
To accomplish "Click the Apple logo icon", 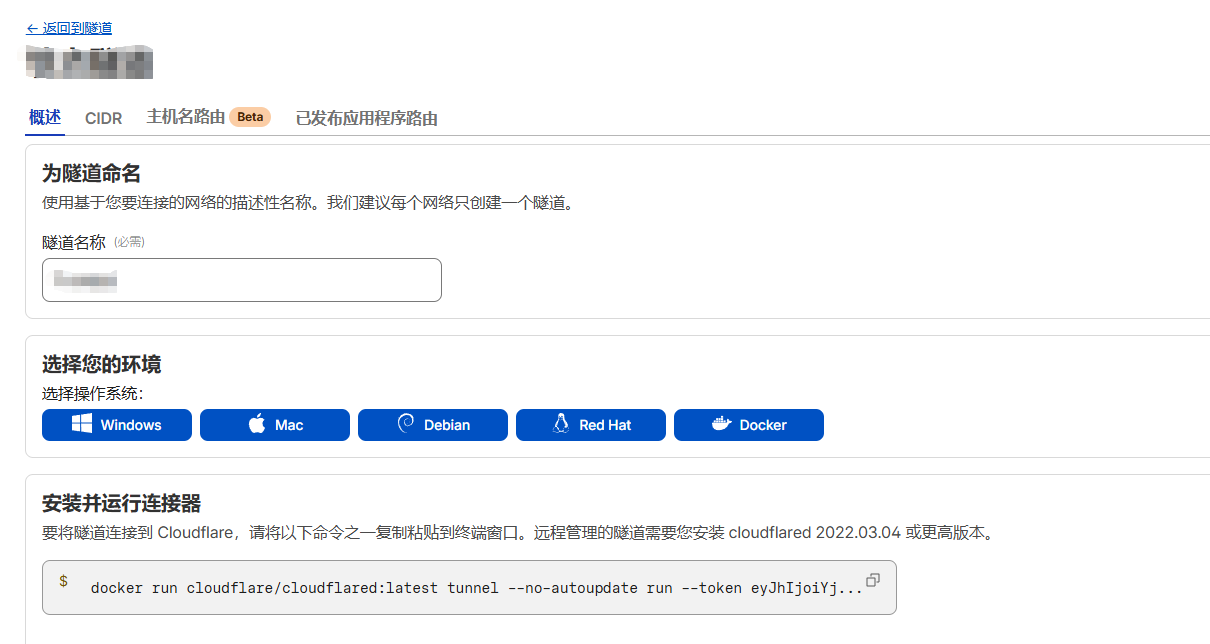I will [x=257, y=424].
